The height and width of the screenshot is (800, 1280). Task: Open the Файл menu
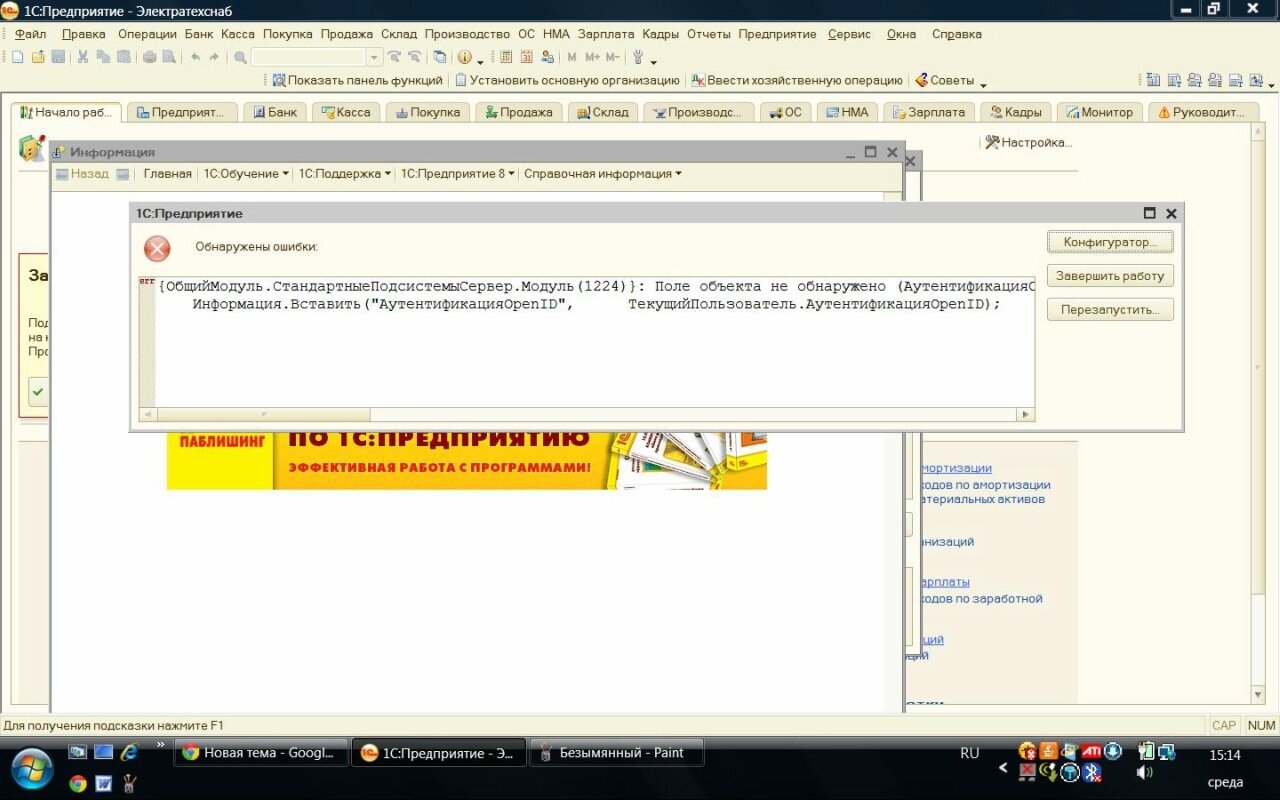tap(31, 34)
